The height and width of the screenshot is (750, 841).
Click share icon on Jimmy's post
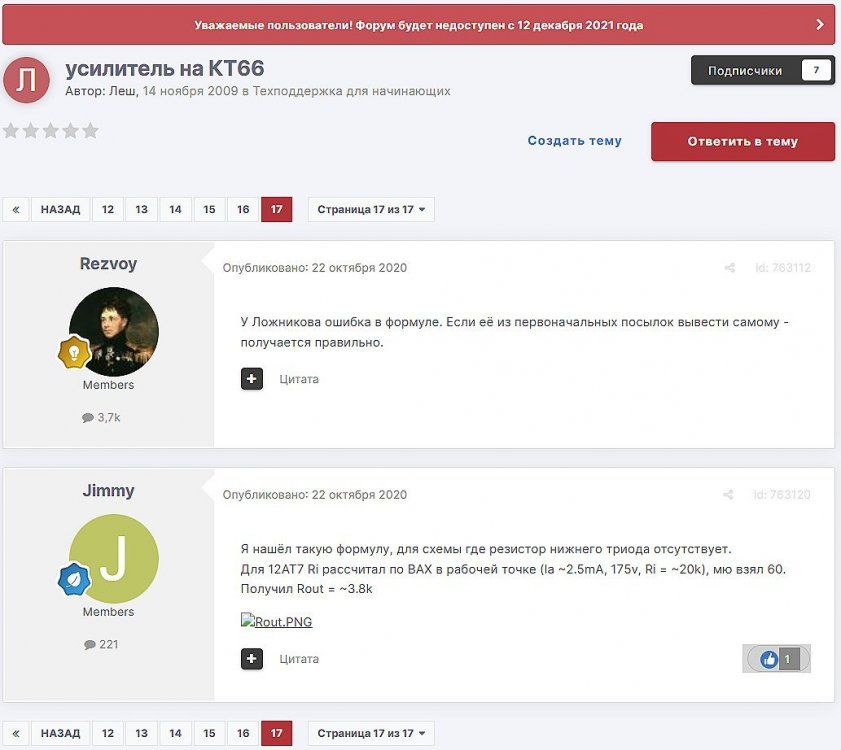coord(728,495)
